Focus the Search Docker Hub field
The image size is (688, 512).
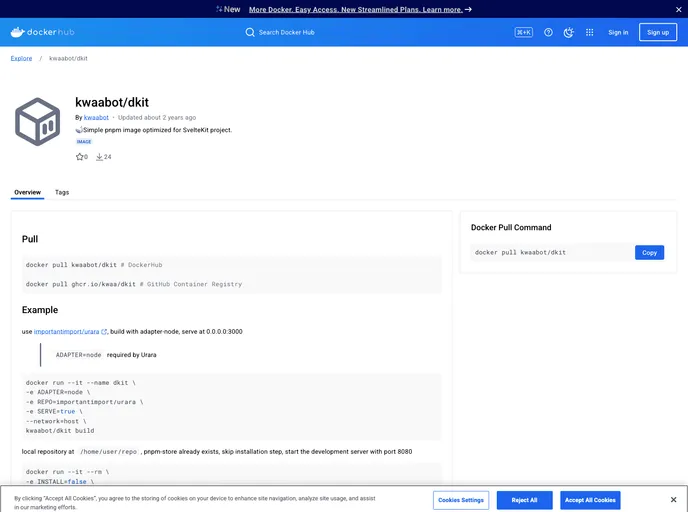coord(287,32)
